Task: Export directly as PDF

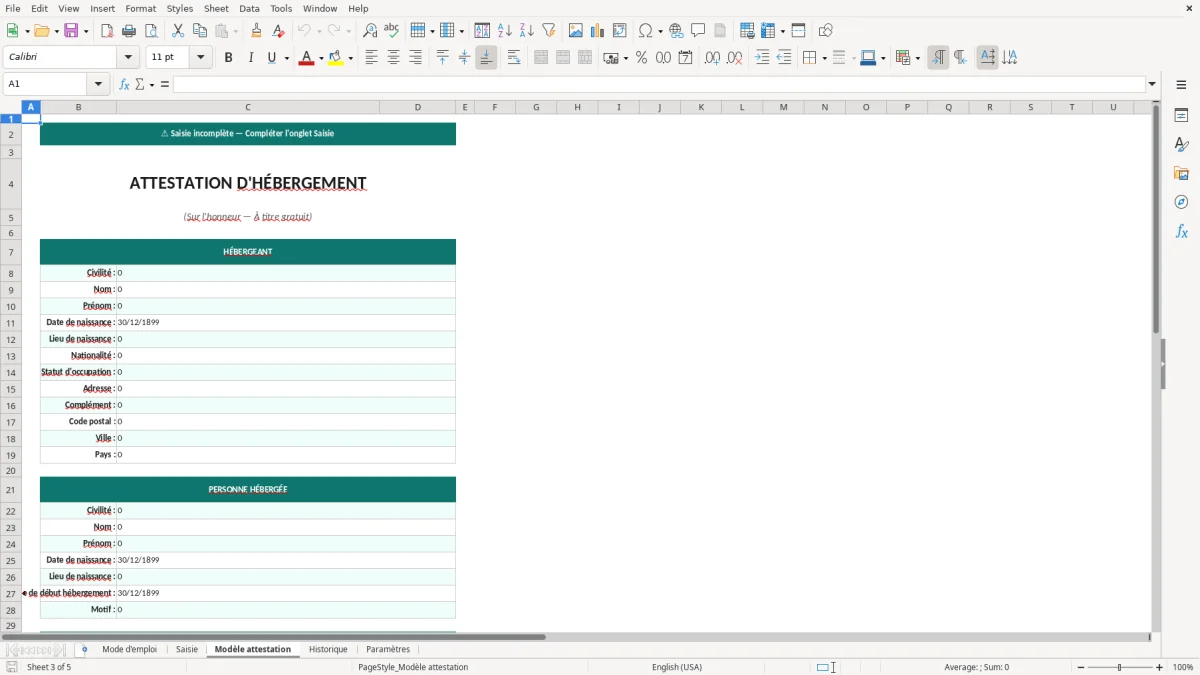Action: pos(107,31)
